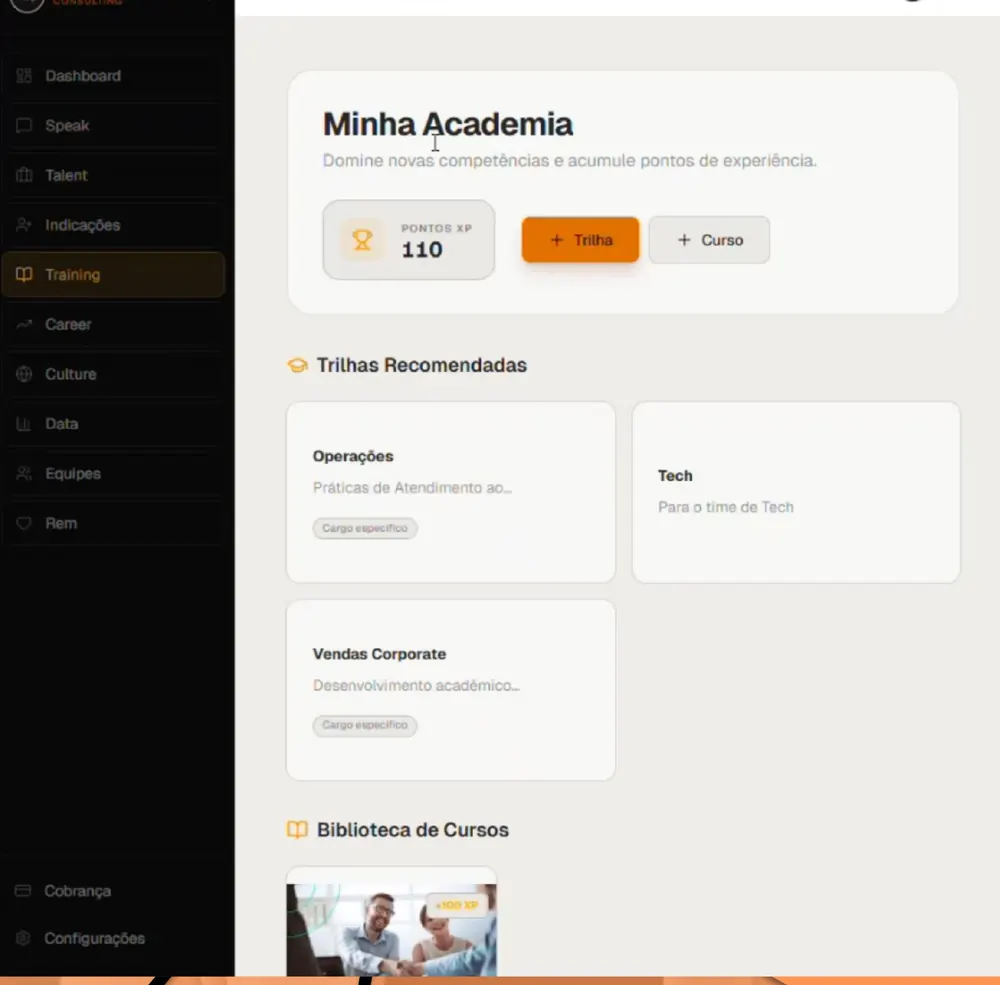Click Trilhas Recomendadas heading text
Image resolution: width=1000 pixels, height=985 pixels.
(x=422, y=366)
